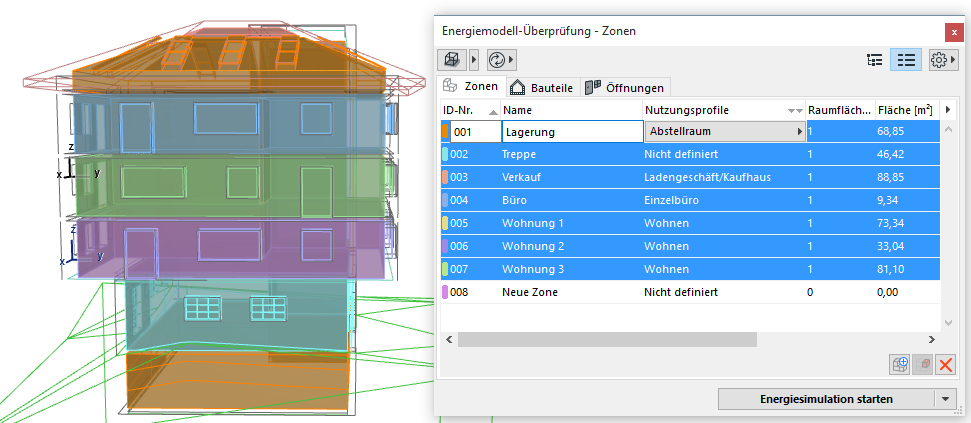Select the Zonen tab
Screen dimensions: 971x423
[x=472, y=87]
